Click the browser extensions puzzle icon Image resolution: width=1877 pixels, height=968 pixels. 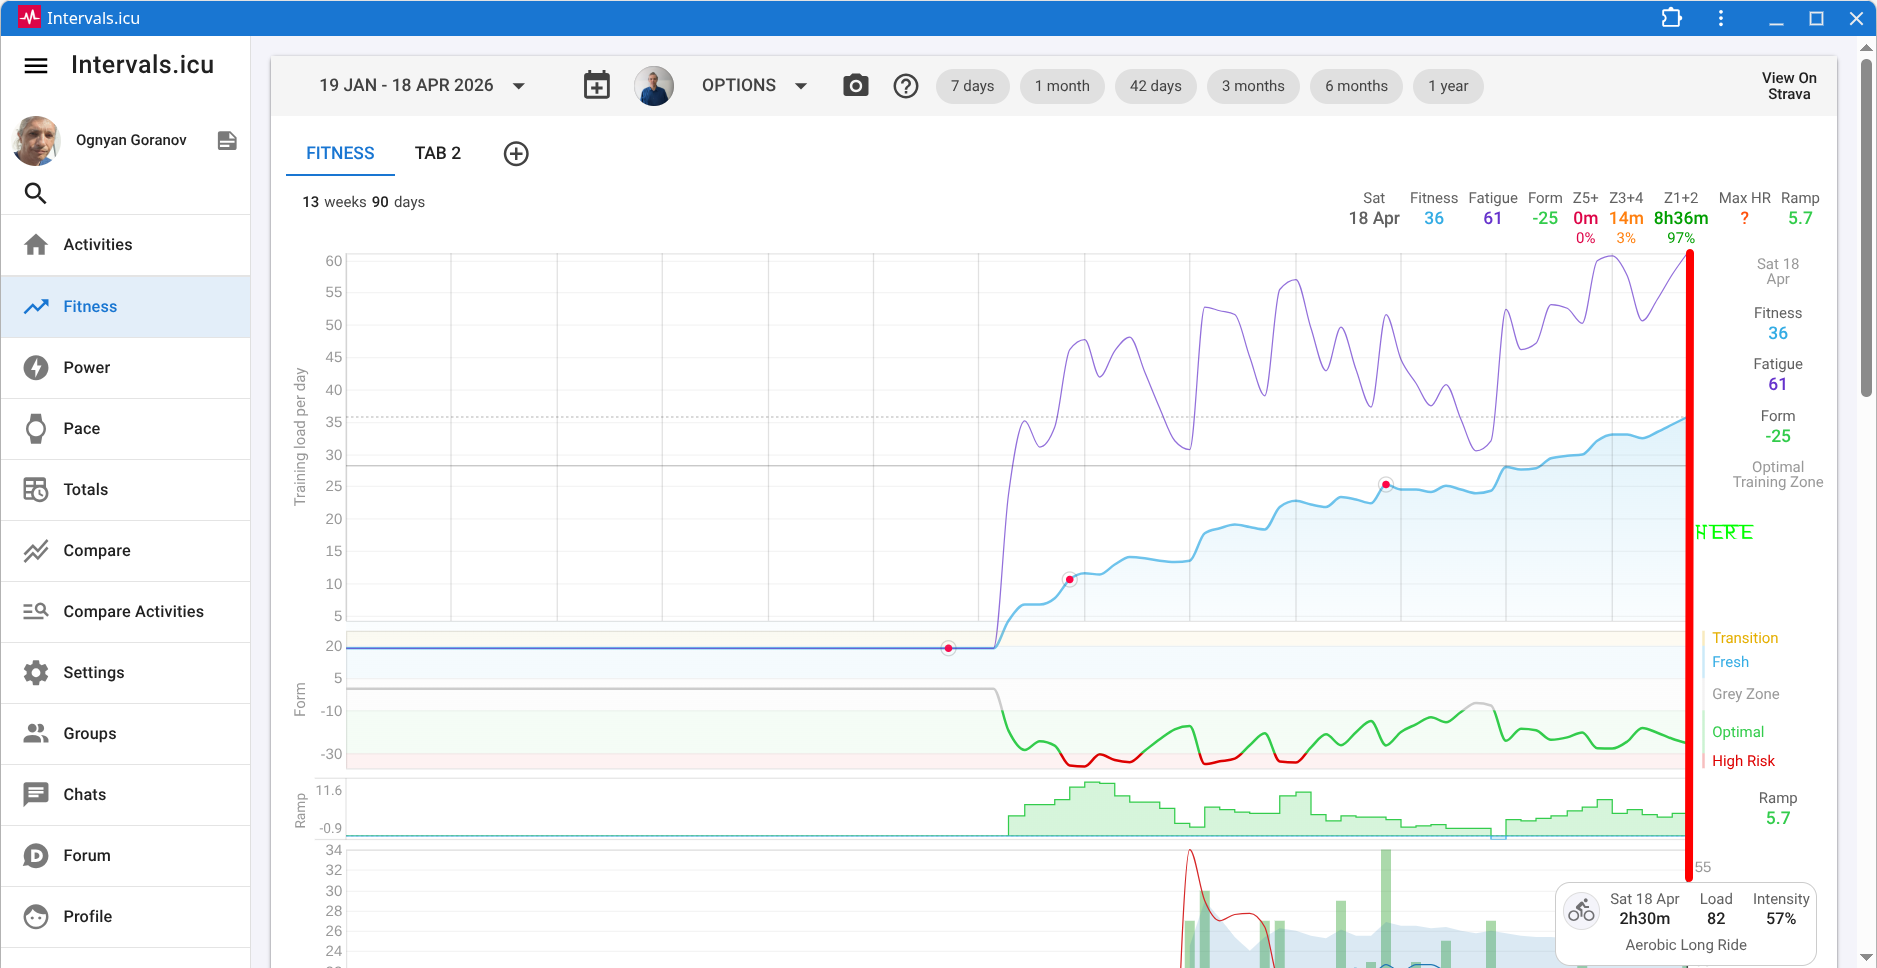tap(1671, 18)
